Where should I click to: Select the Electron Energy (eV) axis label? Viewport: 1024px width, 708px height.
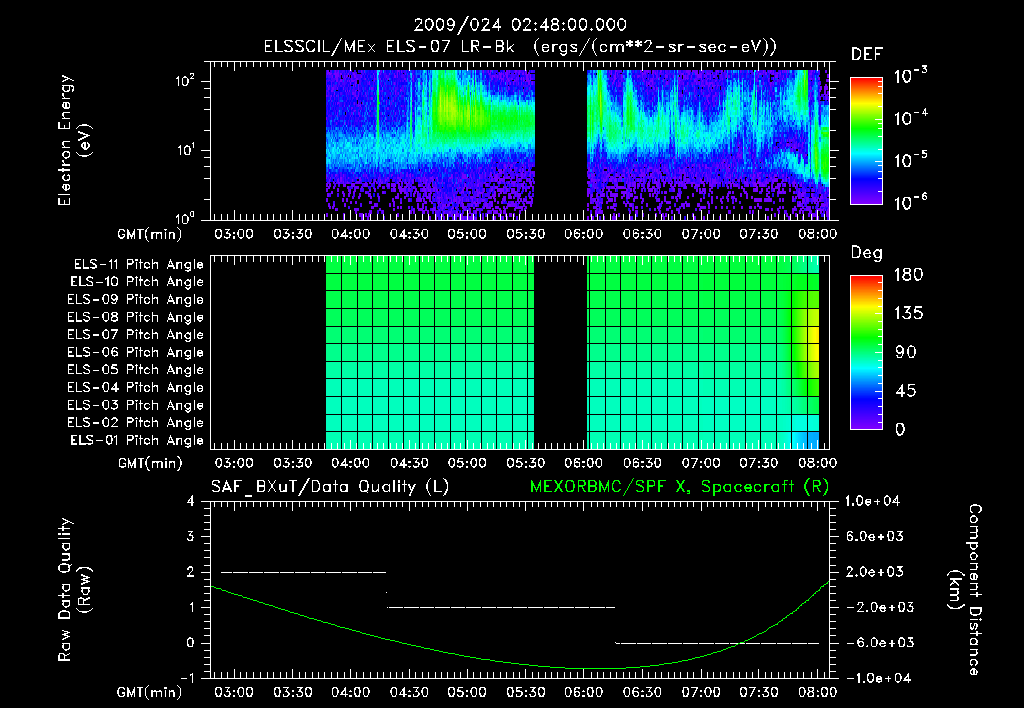coord(74,140)
